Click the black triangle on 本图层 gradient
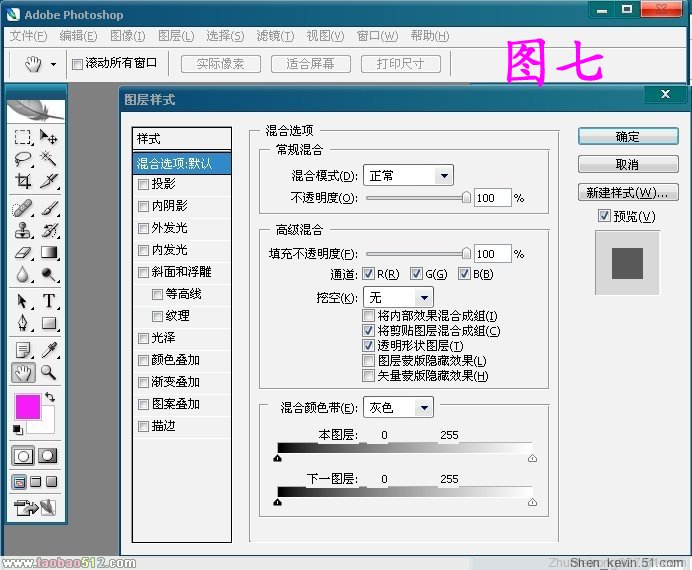 277,458
